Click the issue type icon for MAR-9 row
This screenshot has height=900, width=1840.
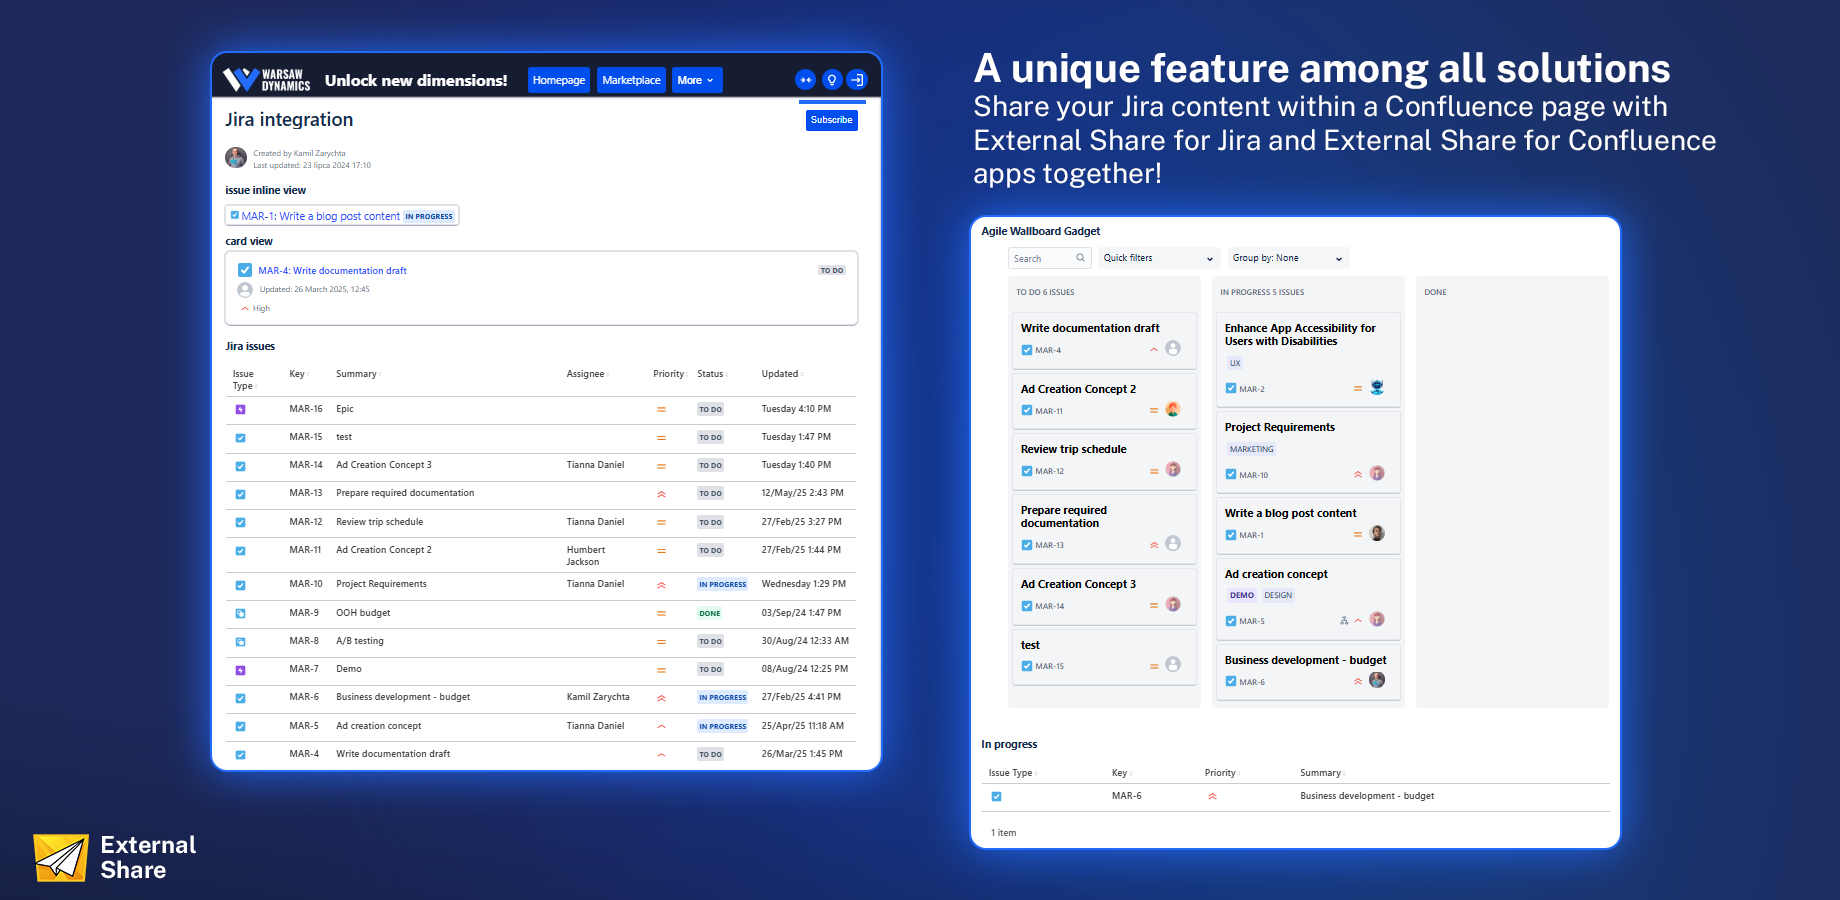point(240,614)
